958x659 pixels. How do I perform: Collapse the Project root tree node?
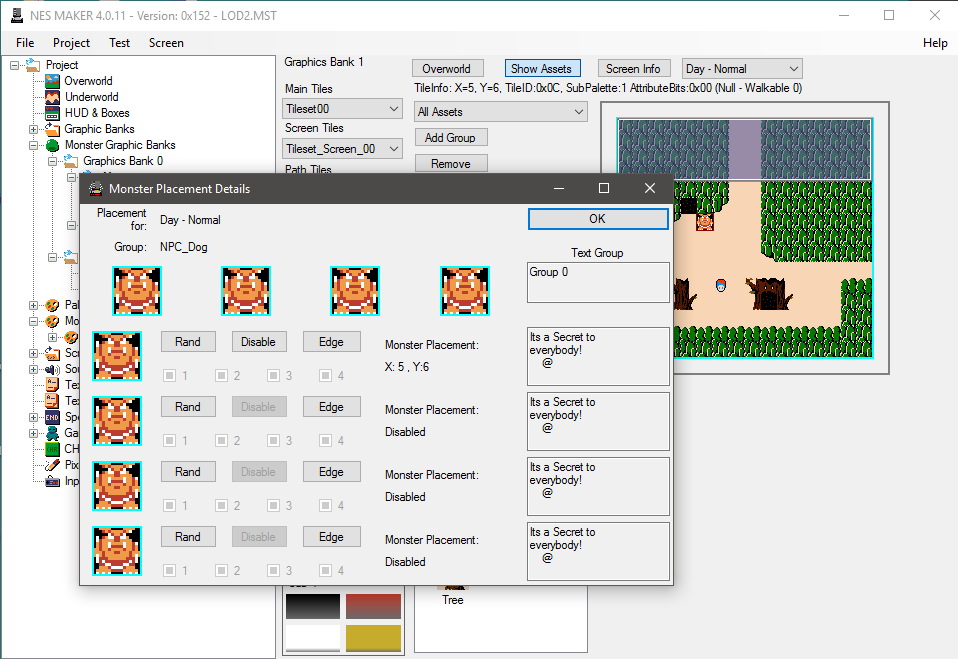pyautogui.click(x=14, y=65)
